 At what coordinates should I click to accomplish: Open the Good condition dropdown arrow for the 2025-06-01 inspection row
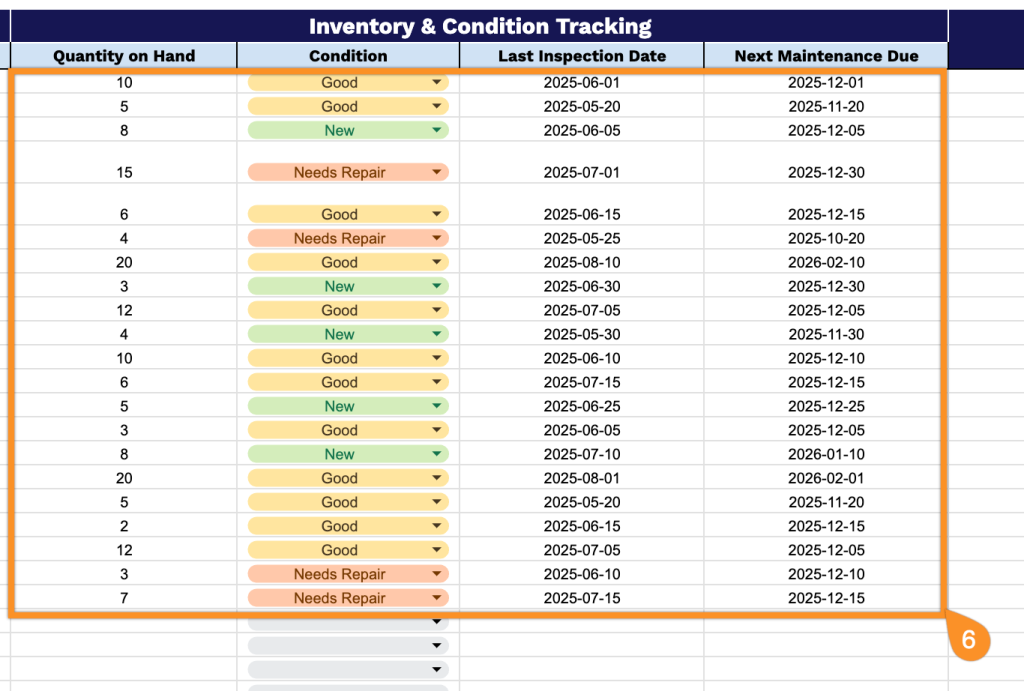[x=436, y=82]
